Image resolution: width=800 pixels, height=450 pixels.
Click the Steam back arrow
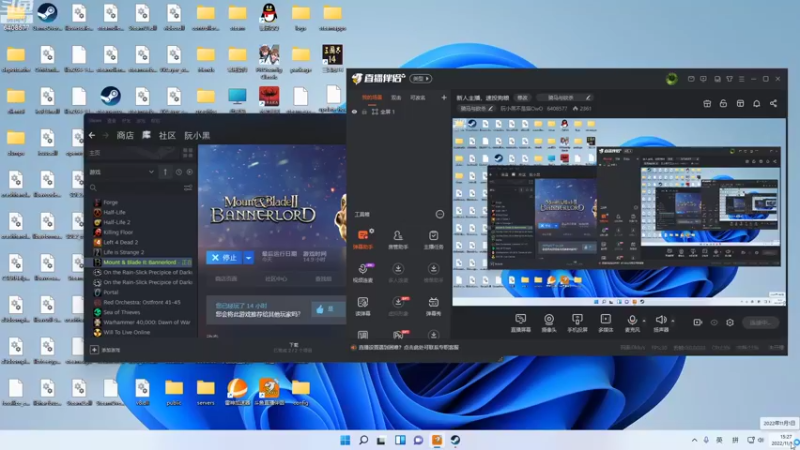(x=92, y=135)
